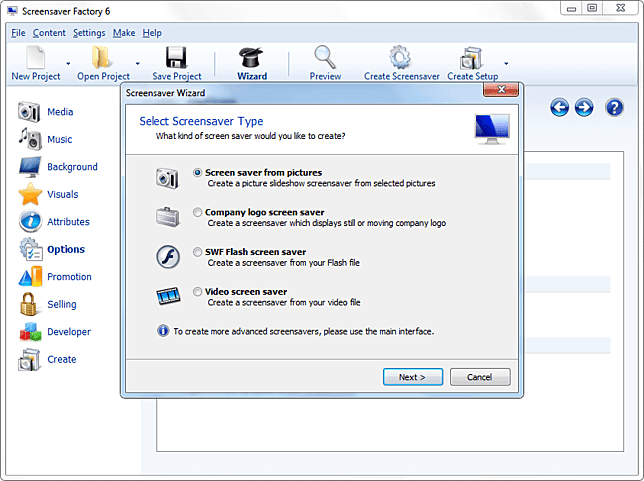
Task: Go back with the left arrow
Action: (x=559, y=108)
